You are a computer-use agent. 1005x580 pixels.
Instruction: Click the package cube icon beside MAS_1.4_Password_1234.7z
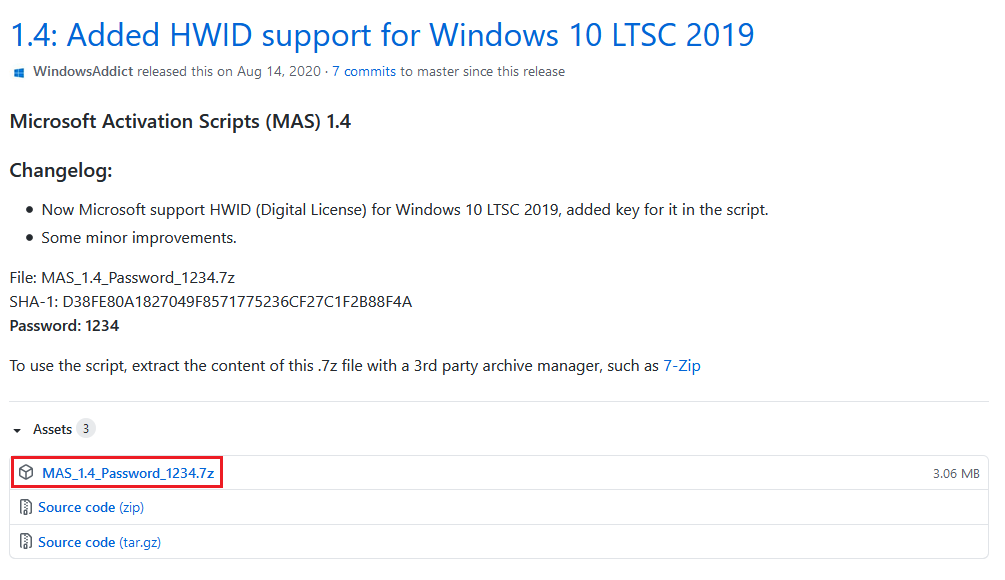(26, 473)
